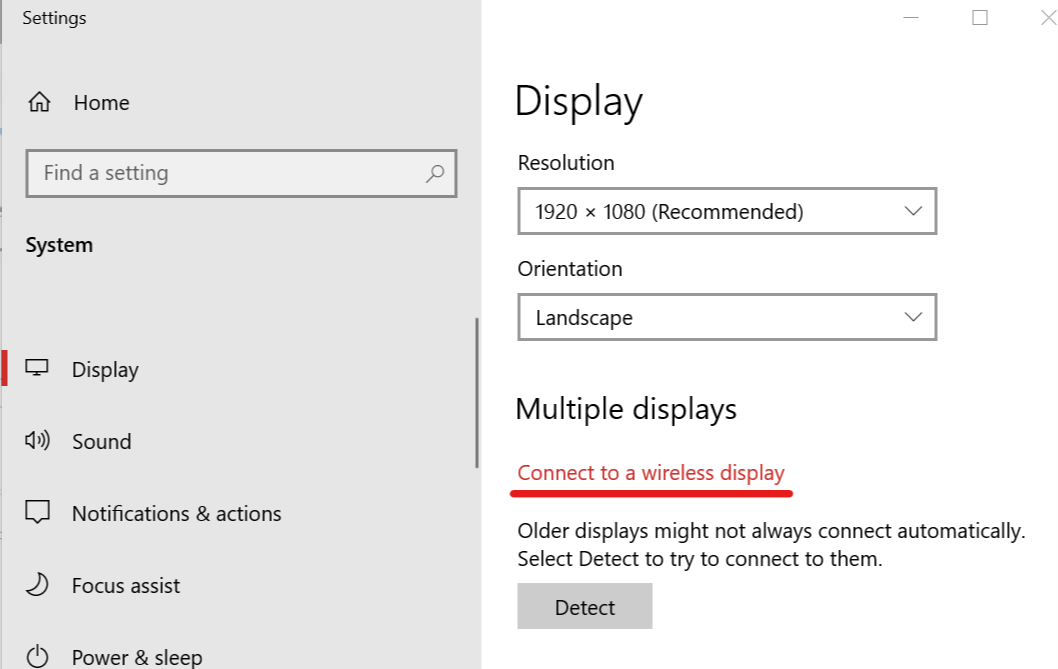The height and width of the screenshot is (669, 1058).
Task: Open Sound settings page
Action: (x=101, y=441)
